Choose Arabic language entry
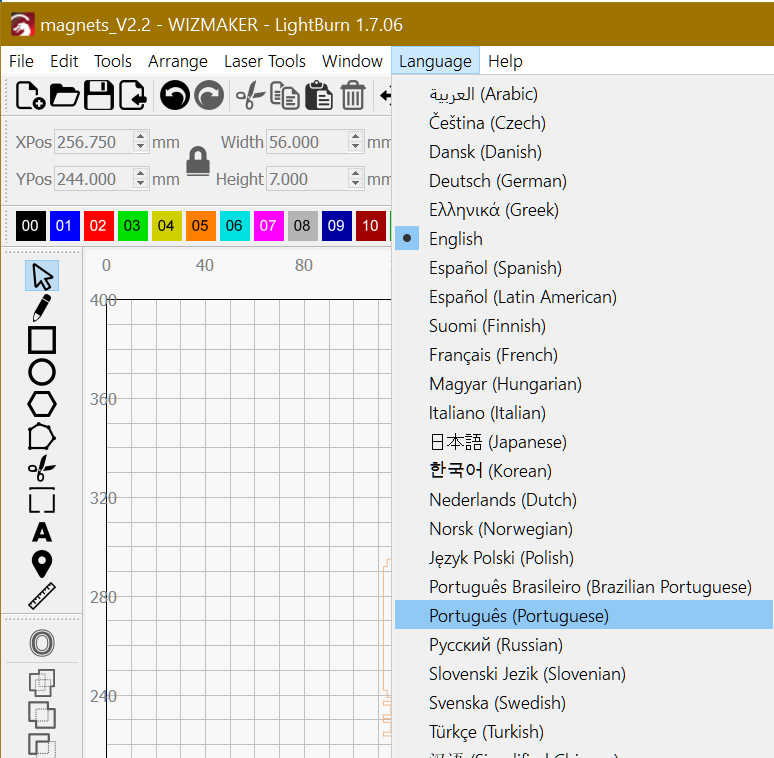 (583, 94)
